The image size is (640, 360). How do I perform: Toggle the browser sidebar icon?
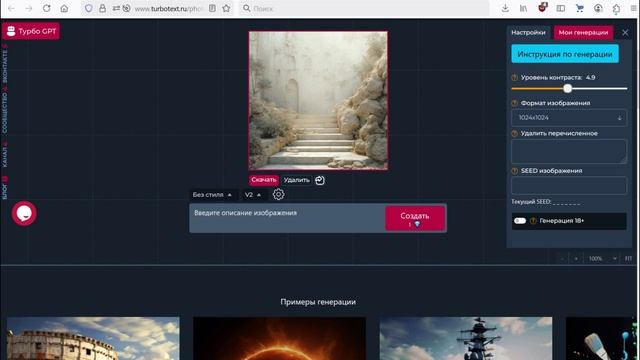561,8
